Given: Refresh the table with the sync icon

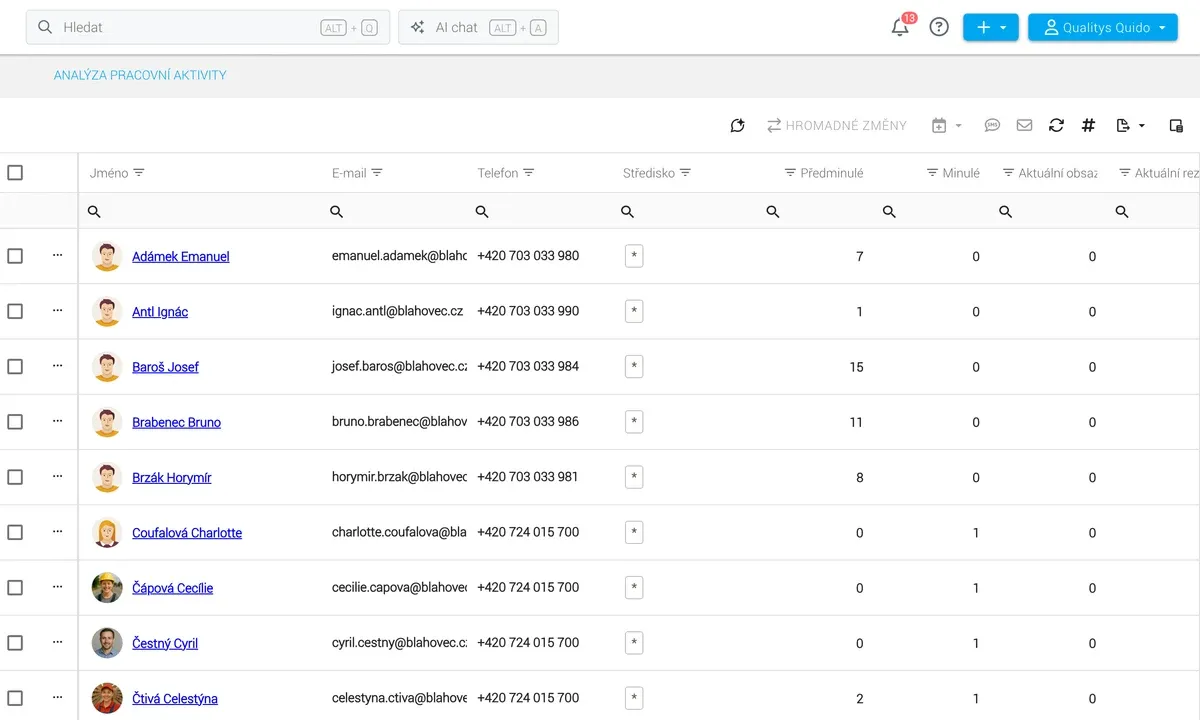Looking at the screenshot, I should pos(1056,126).
